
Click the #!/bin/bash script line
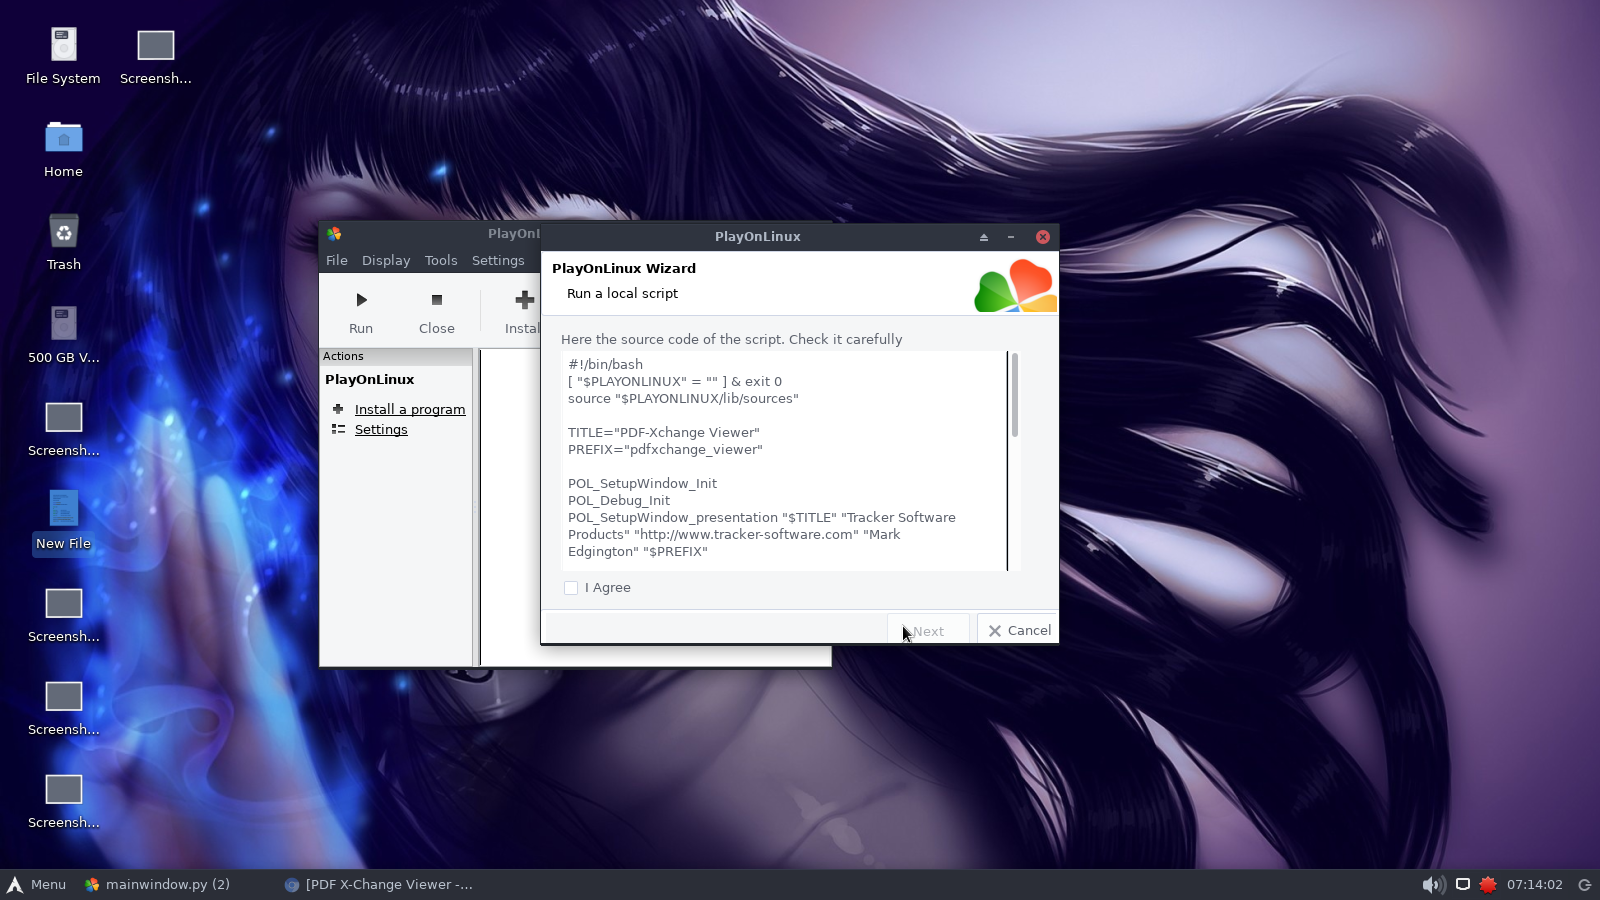(x=605, y=364)
